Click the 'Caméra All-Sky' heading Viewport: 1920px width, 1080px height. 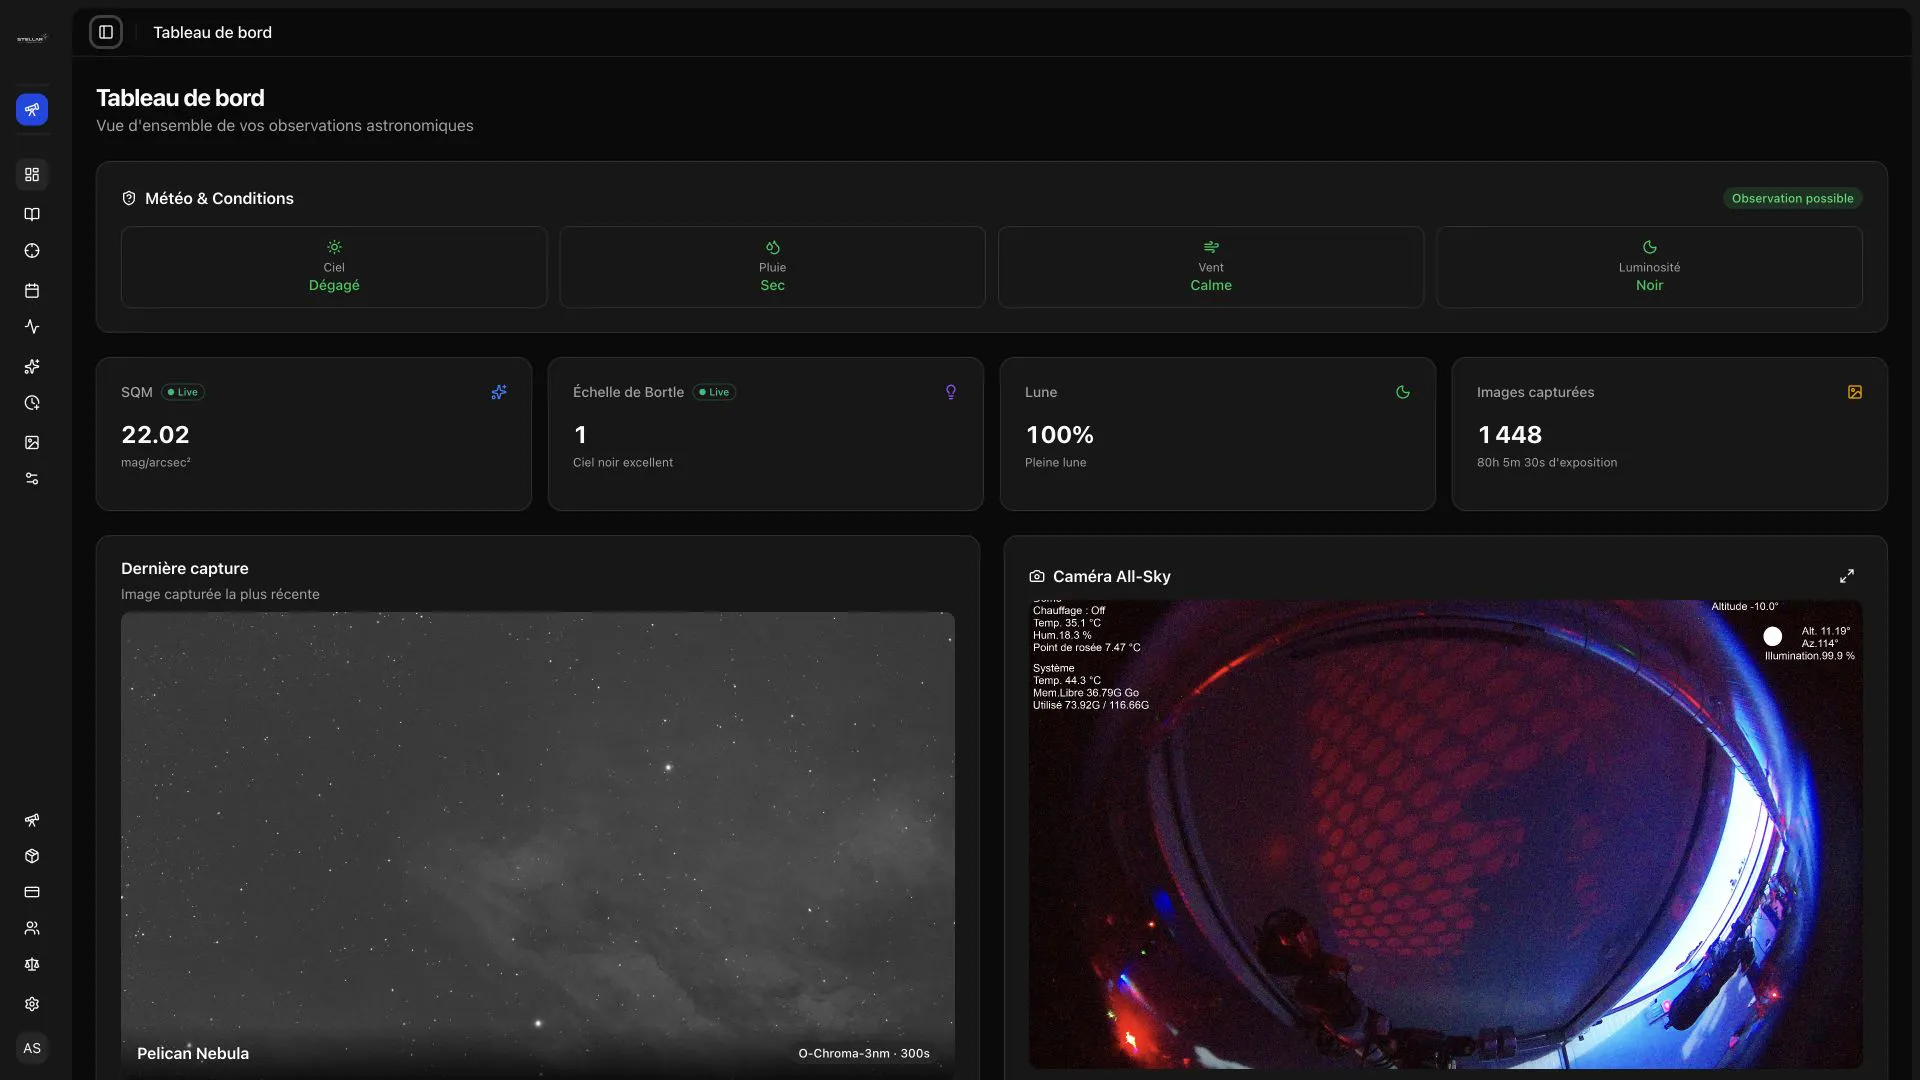point(1112,576)
